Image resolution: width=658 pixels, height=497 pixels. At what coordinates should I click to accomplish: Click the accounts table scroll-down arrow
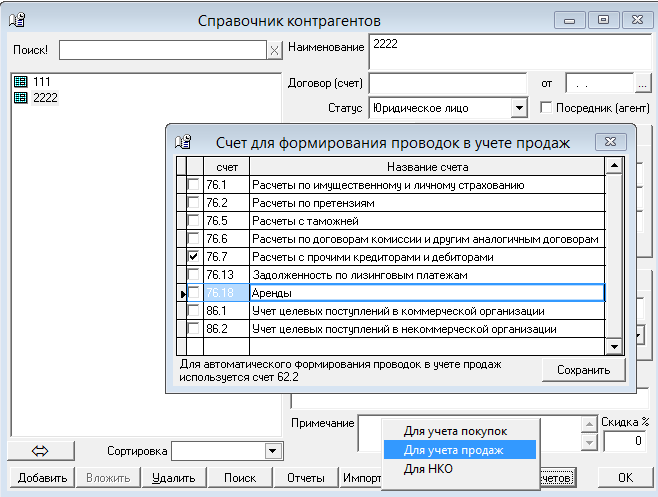click(x=614, y=346)
